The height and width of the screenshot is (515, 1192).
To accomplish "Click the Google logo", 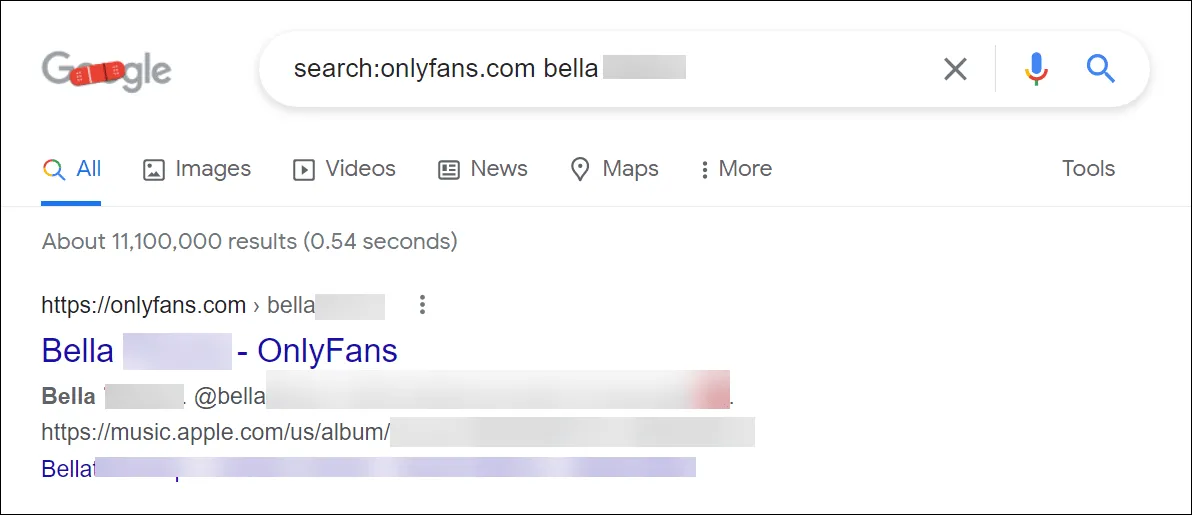I will point(107,70).
